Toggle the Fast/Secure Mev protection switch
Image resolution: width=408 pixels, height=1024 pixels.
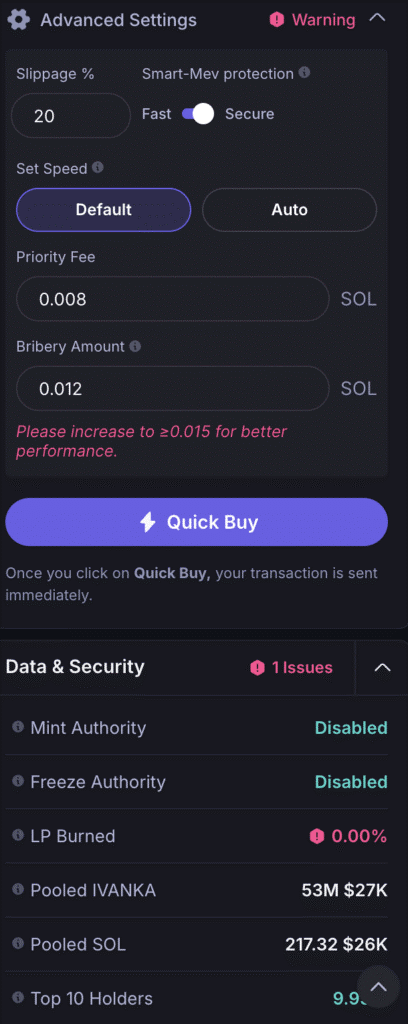tap(198, 114)
